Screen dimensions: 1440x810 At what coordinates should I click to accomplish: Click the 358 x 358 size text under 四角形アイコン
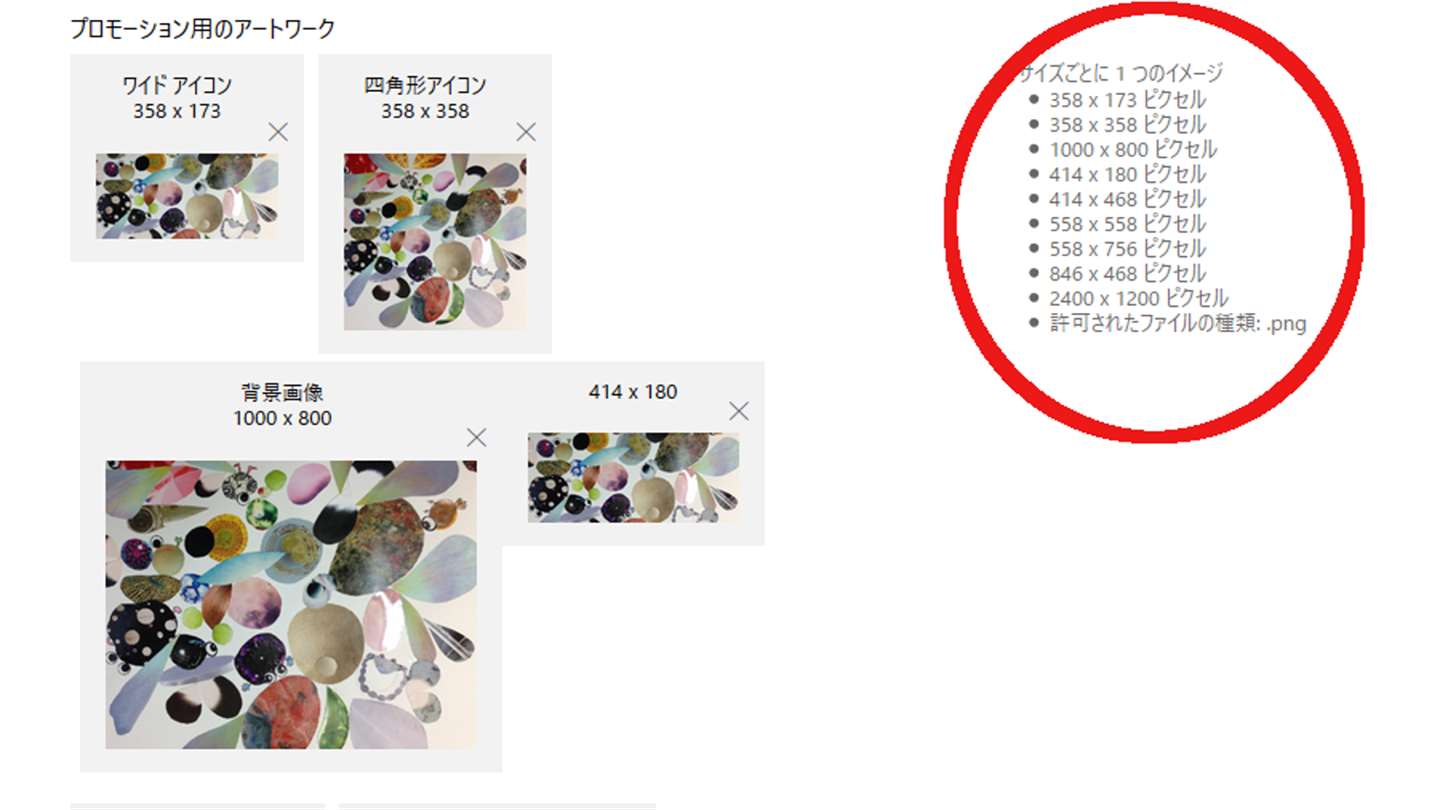[x=425, y=111]
